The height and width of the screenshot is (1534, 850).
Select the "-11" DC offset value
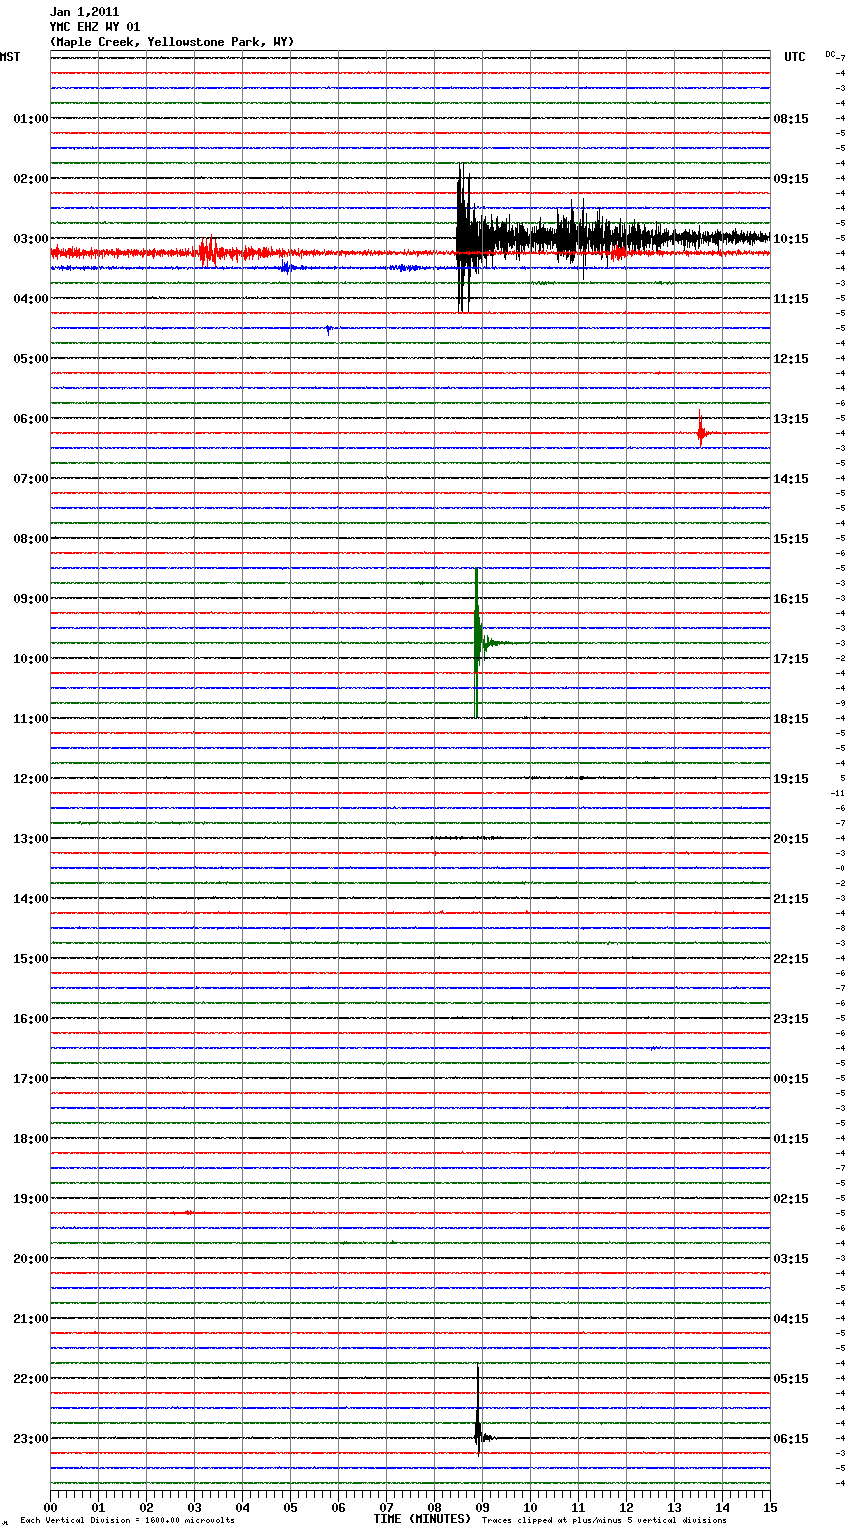pos(838,793)
